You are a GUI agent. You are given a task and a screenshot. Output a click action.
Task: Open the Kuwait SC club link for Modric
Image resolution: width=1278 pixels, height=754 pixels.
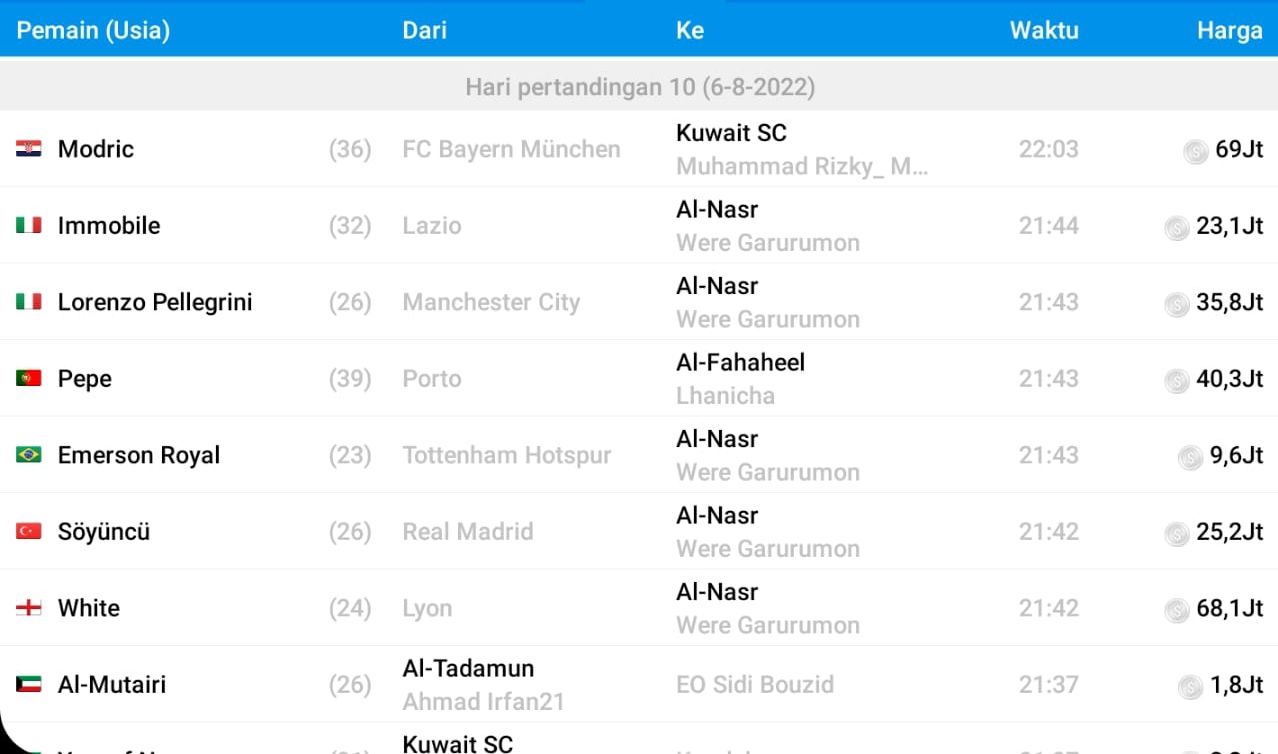[731, 133]
